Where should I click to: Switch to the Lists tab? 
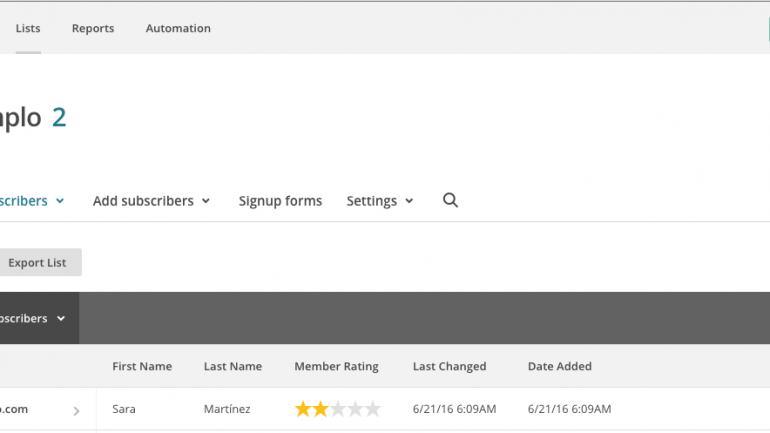28,28
